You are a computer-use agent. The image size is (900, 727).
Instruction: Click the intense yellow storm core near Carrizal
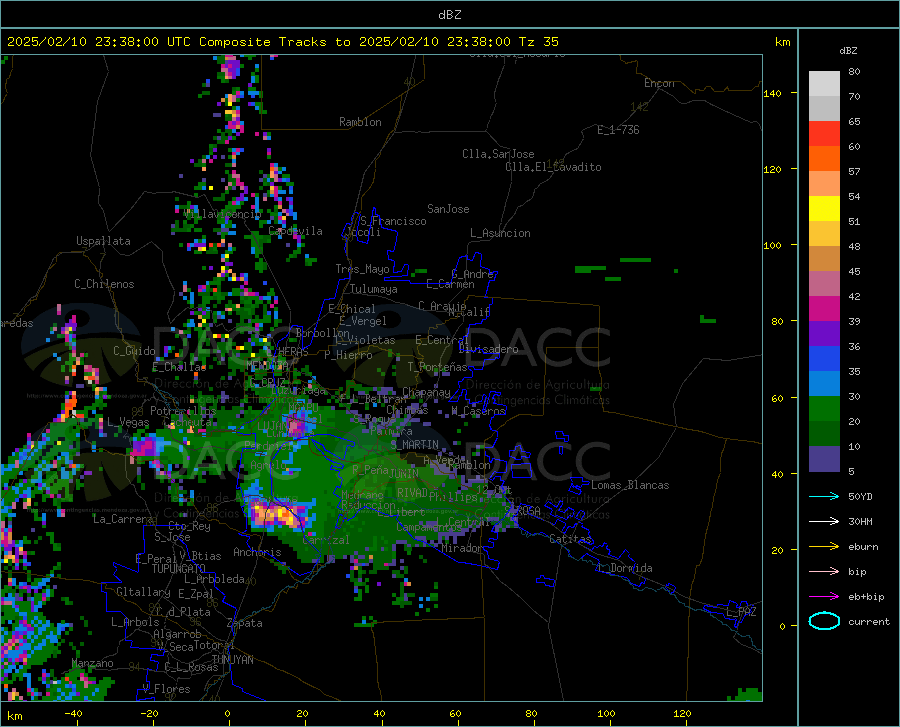tap(278, 514)
